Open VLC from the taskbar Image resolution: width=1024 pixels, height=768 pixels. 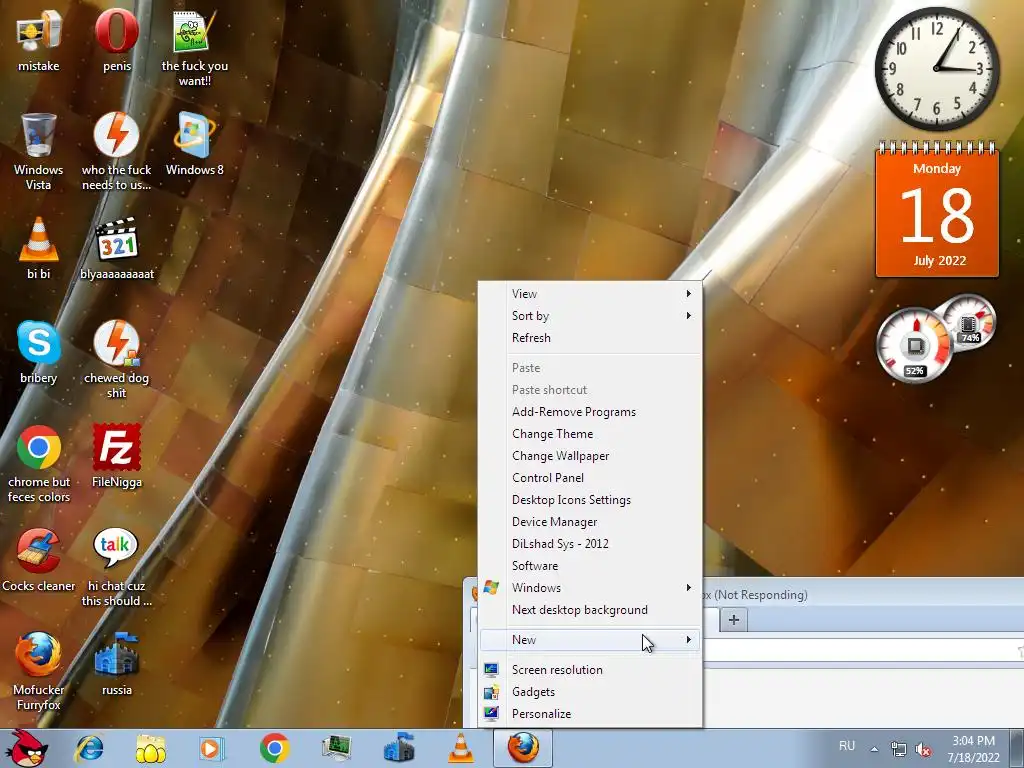click(x=461, y=748)
